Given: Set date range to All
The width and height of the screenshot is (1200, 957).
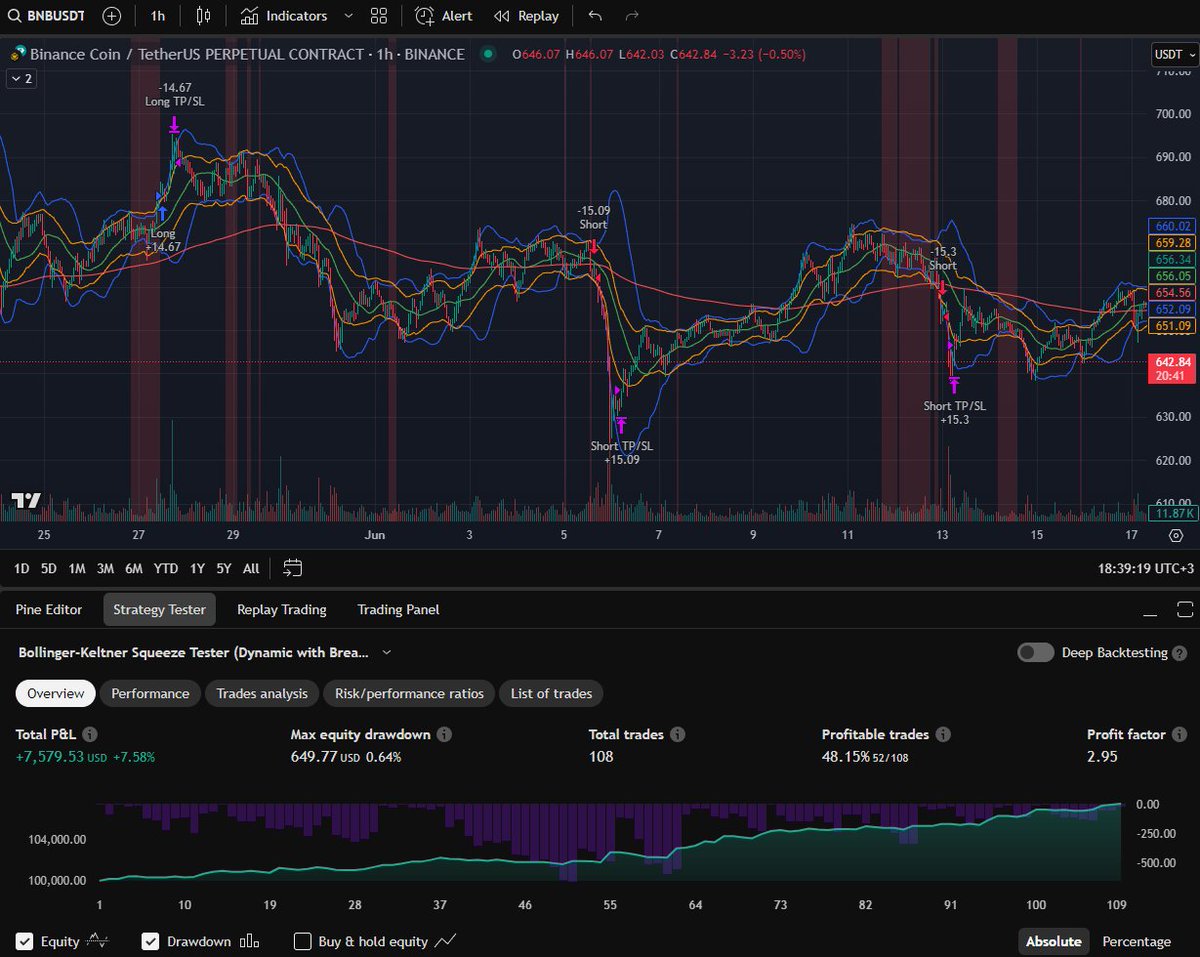Looking at the screenshot, I should [x=251, y=568].
